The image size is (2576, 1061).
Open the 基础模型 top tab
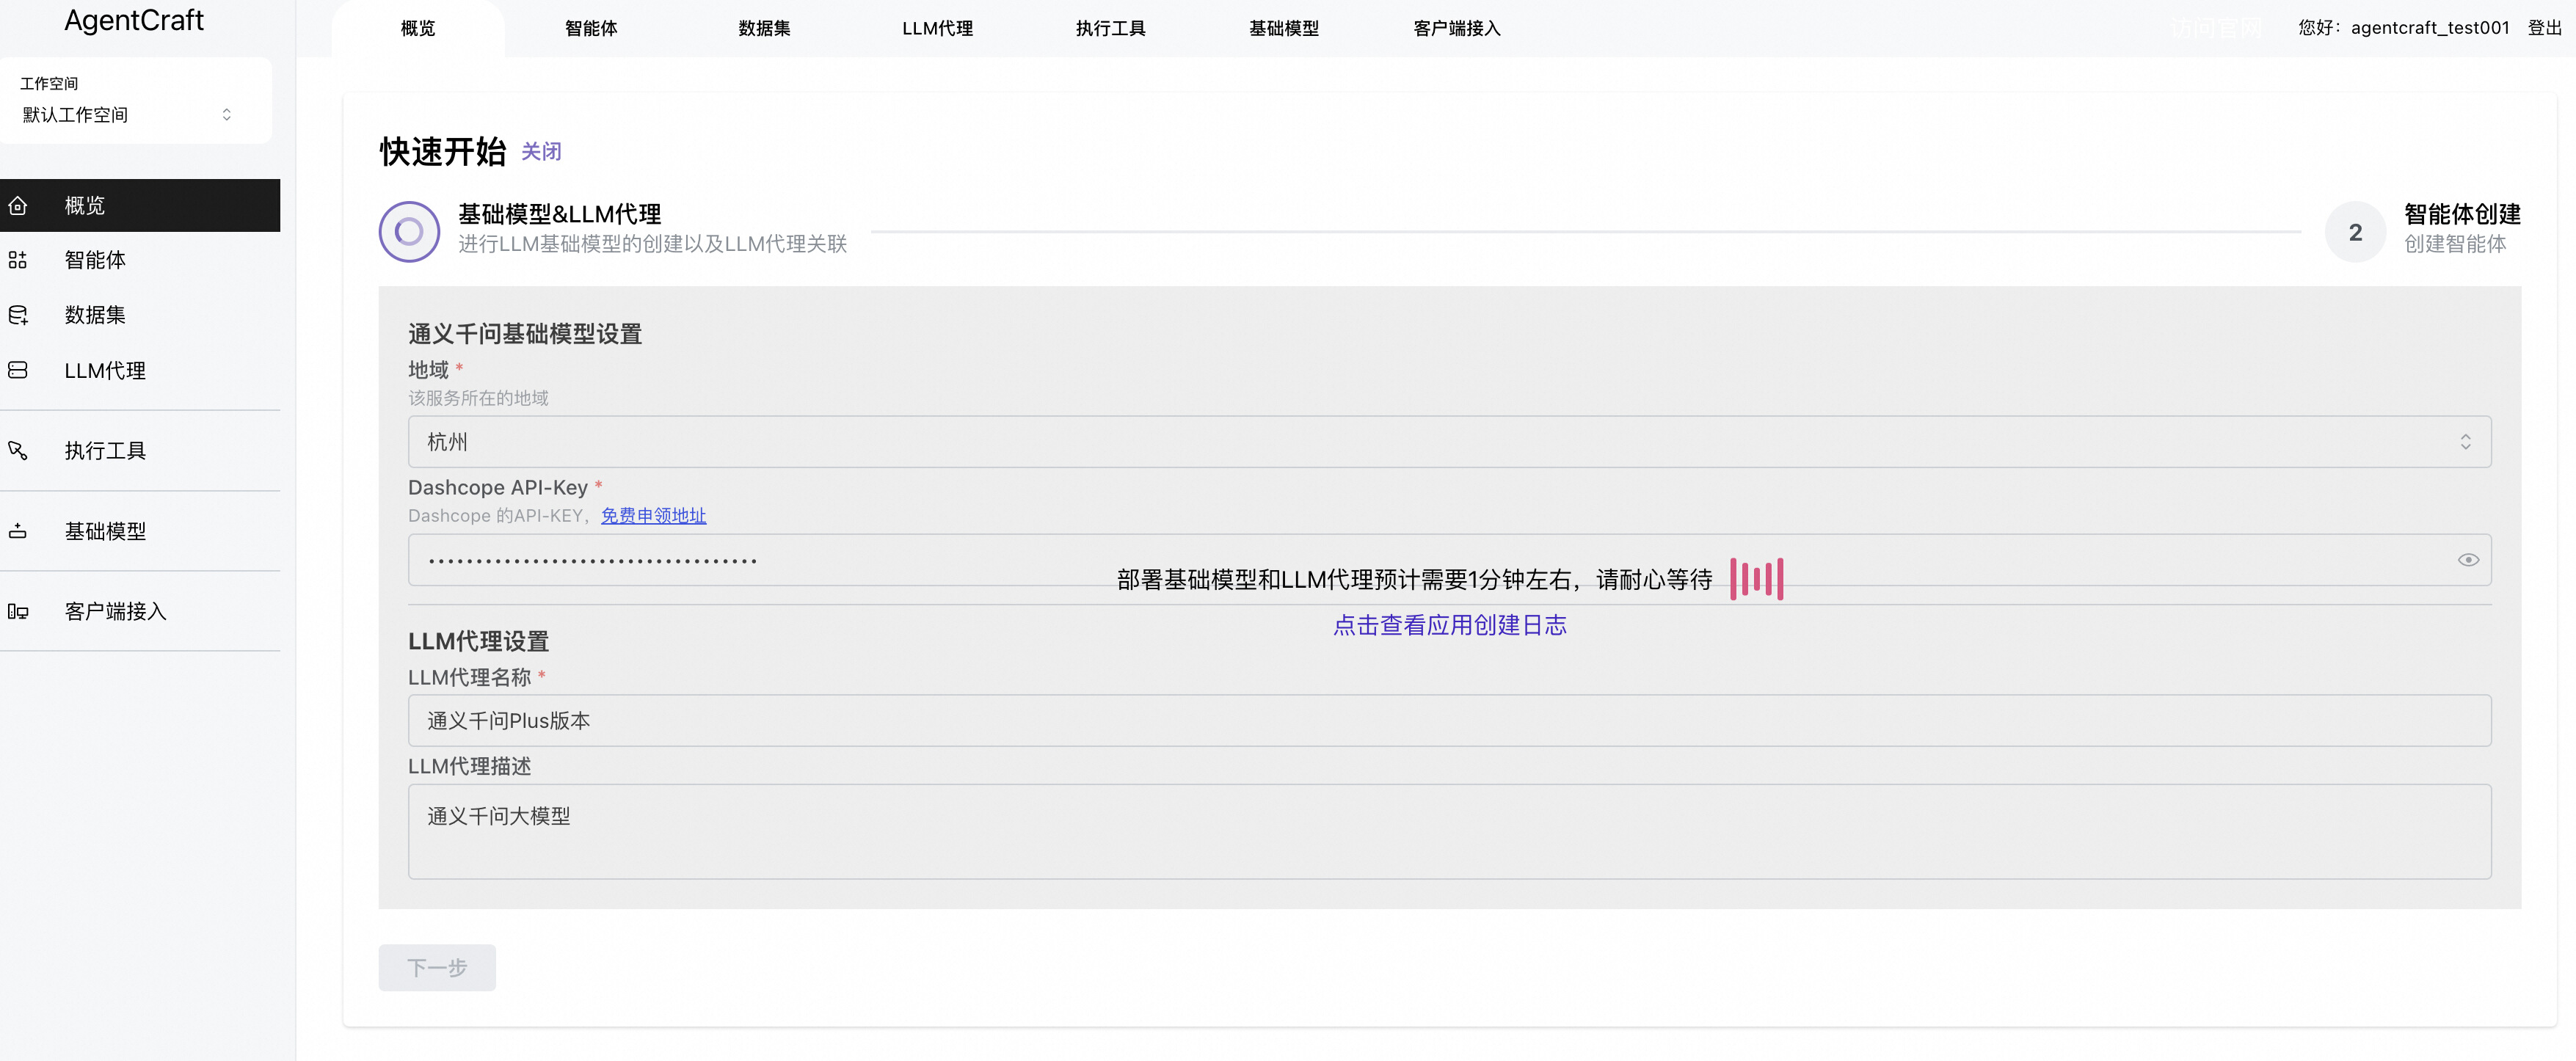[1283, 29]
